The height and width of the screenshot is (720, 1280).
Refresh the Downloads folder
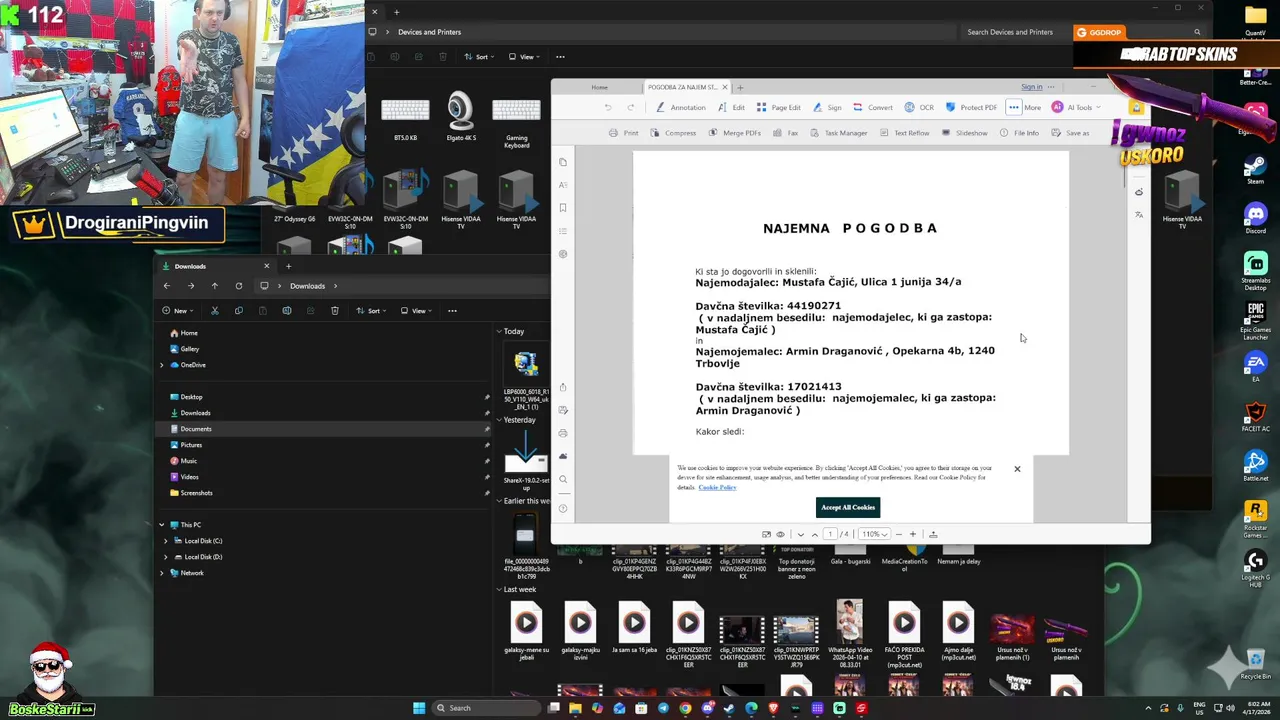238,286
